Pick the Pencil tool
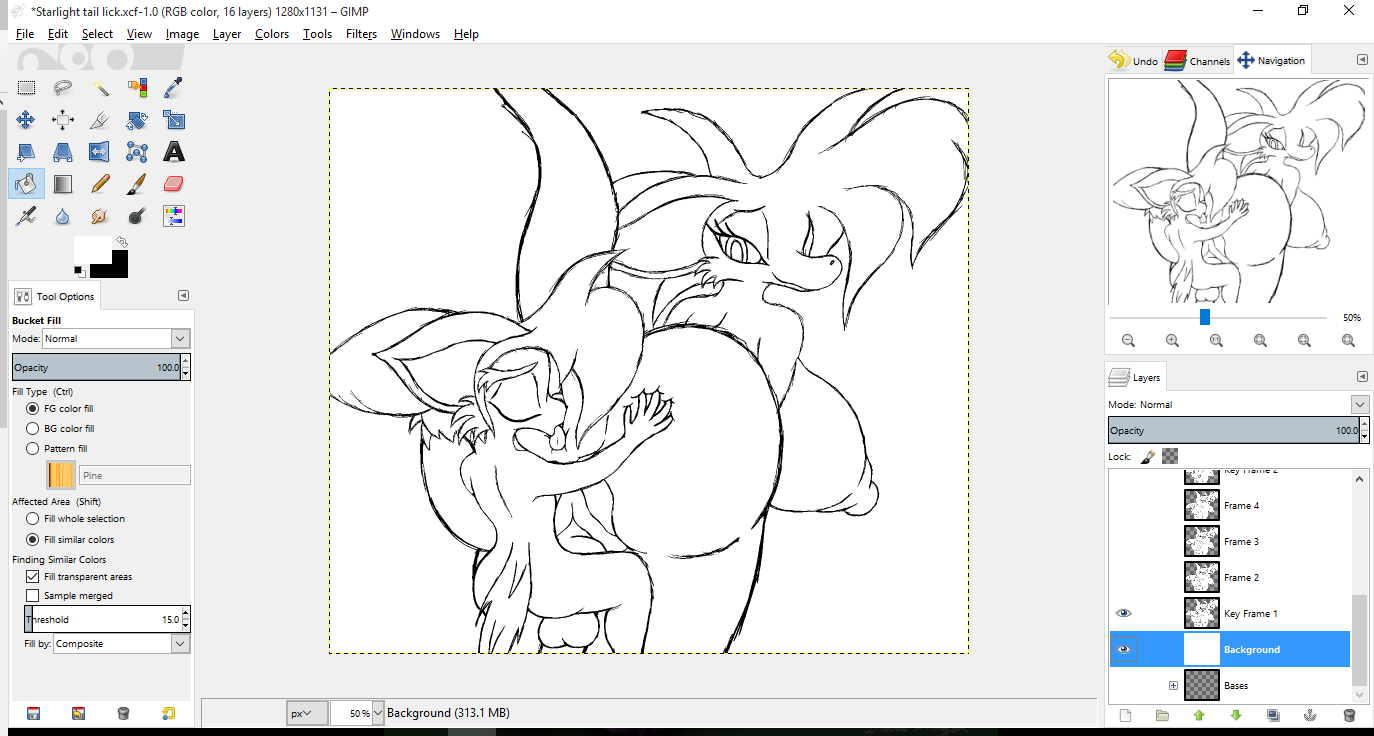This screenshot has height=736, width=1374. click(100, 184)
